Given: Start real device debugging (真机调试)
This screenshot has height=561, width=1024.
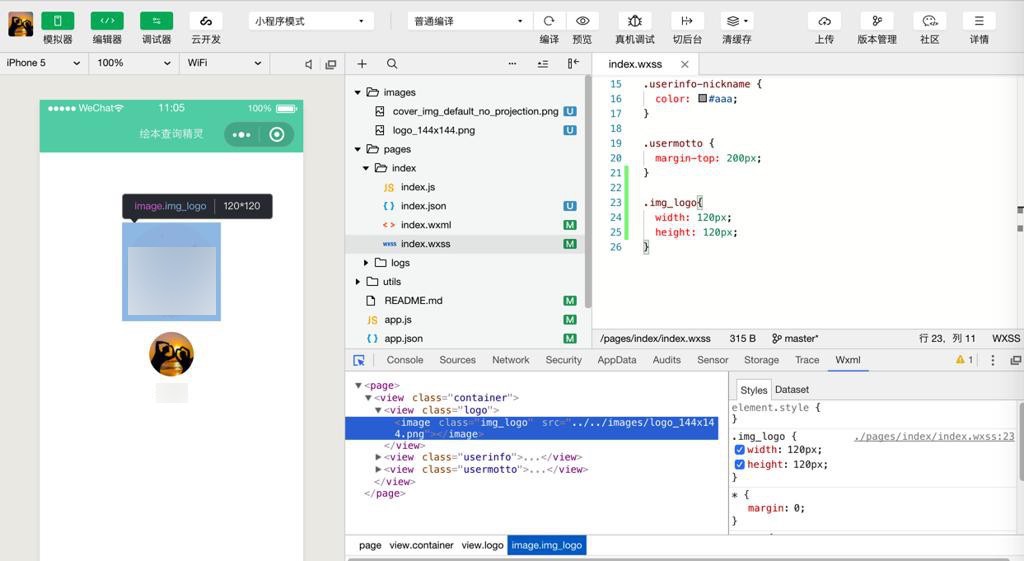Looking at the screenshot, I should pos(635,21).
